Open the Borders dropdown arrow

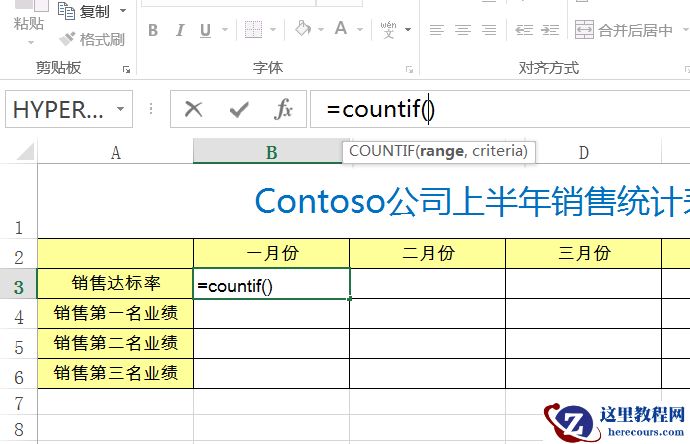273,30
